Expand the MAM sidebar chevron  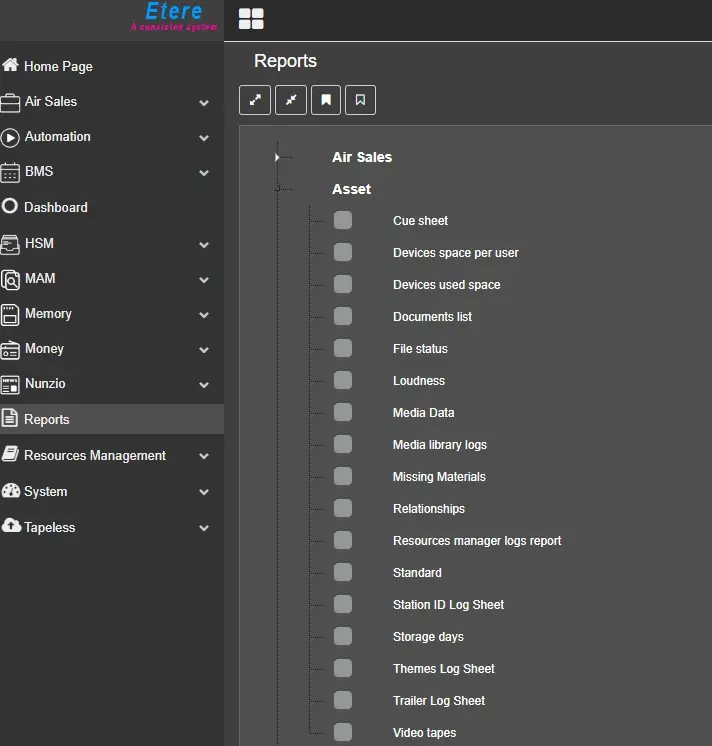coord(204,280)
